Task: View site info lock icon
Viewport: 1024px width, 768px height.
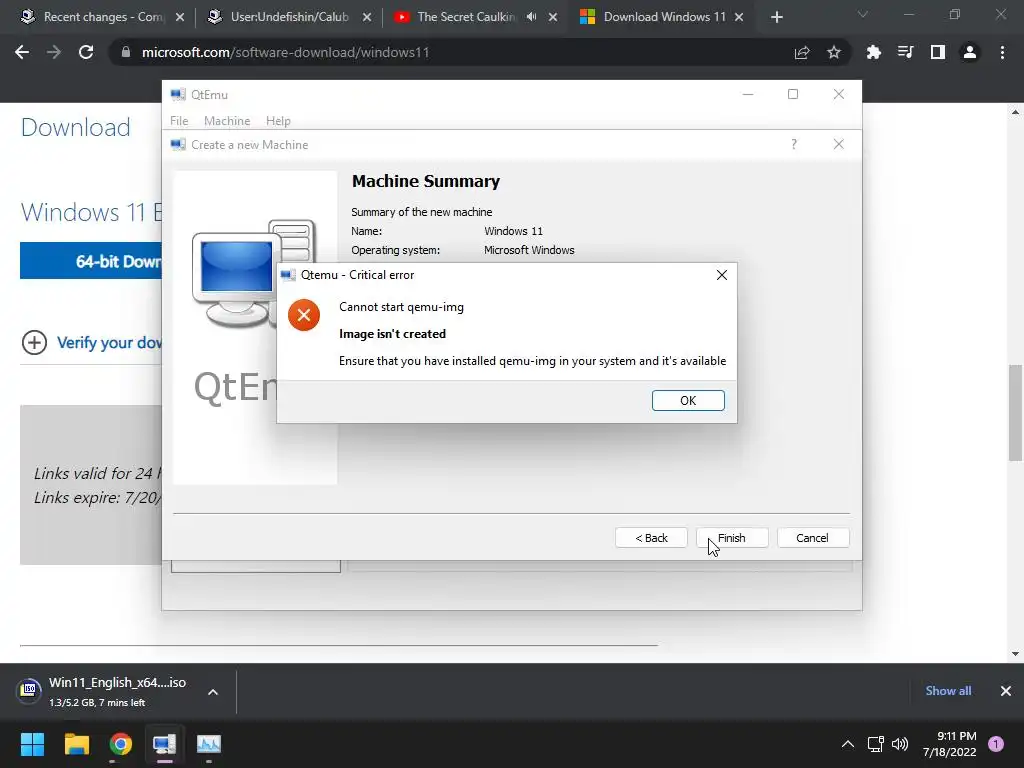Action: [x=125, y=52]
